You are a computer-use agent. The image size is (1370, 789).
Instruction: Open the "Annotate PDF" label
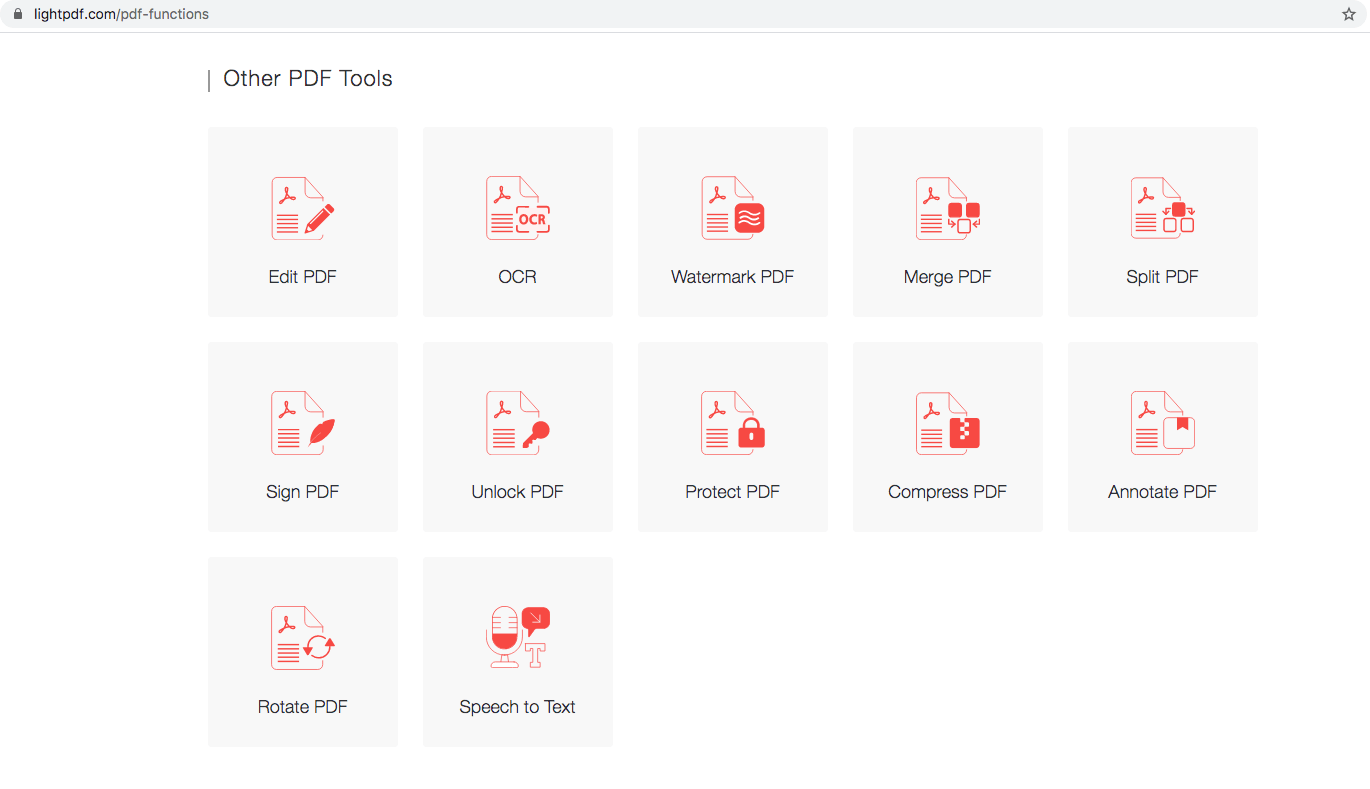pos(1163,492)
